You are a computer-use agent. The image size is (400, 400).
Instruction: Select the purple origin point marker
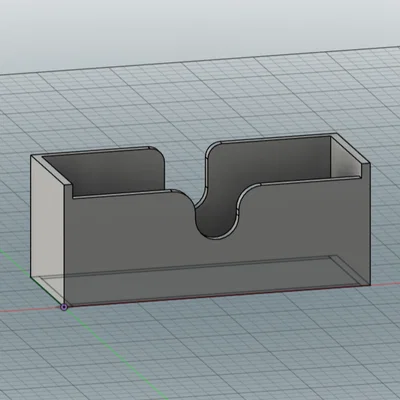pyautogui.click(x=64, y=307)
